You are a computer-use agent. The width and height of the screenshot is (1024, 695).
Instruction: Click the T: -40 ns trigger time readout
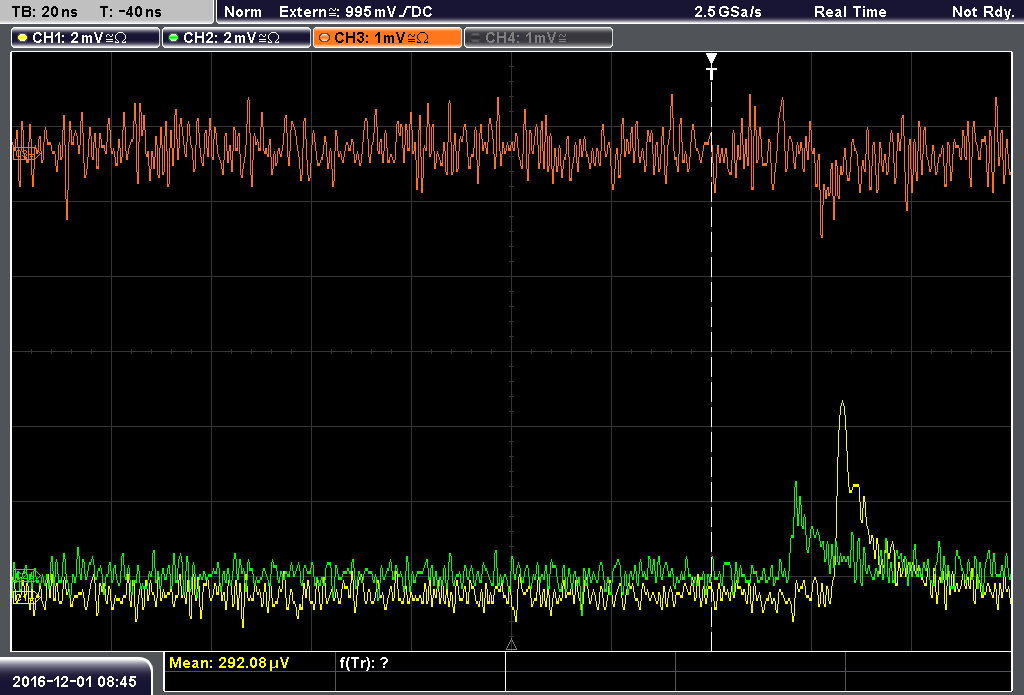point(131,12)
